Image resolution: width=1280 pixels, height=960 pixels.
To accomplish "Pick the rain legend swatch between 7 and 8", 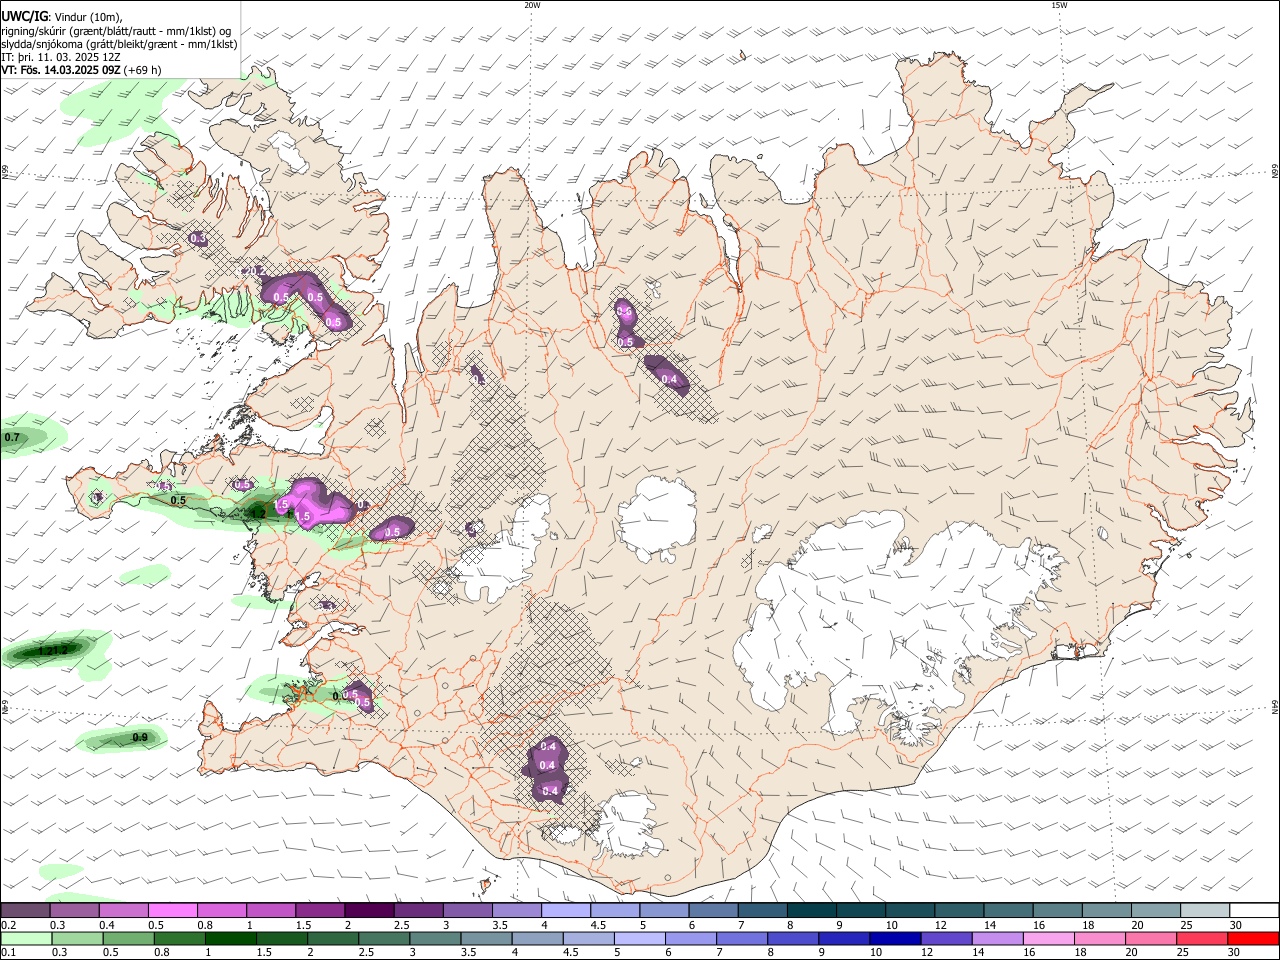I will click(741, 938).
